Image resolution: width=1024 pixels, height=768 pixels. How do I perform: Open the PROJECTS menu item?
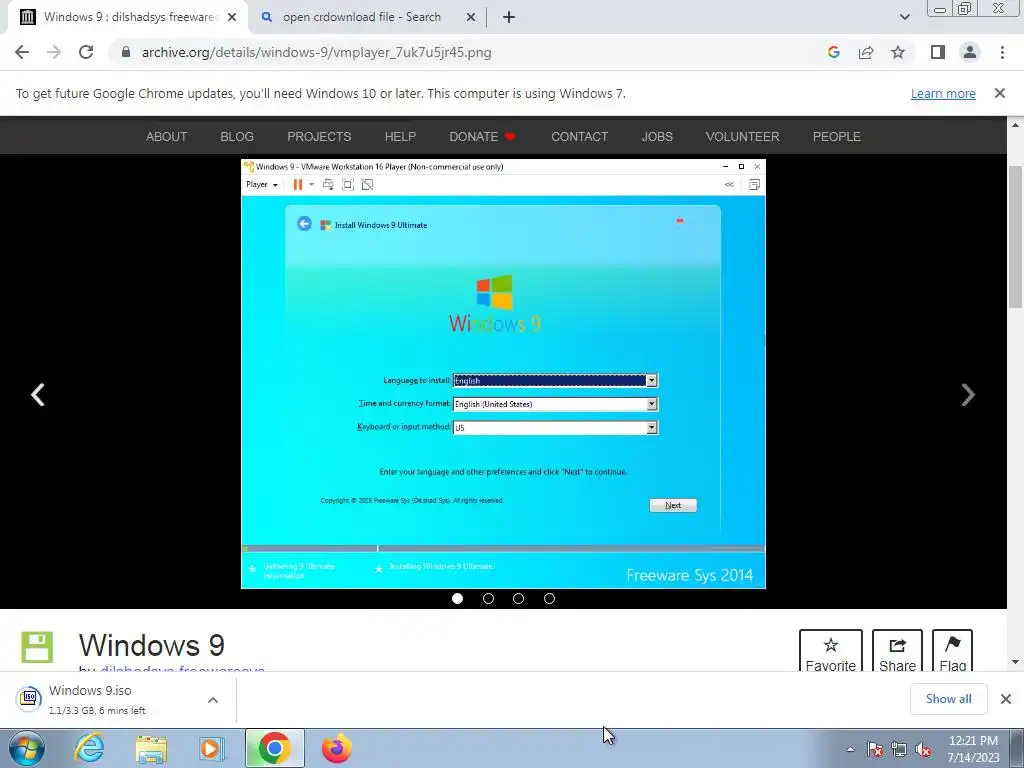[x=319, y=136]
